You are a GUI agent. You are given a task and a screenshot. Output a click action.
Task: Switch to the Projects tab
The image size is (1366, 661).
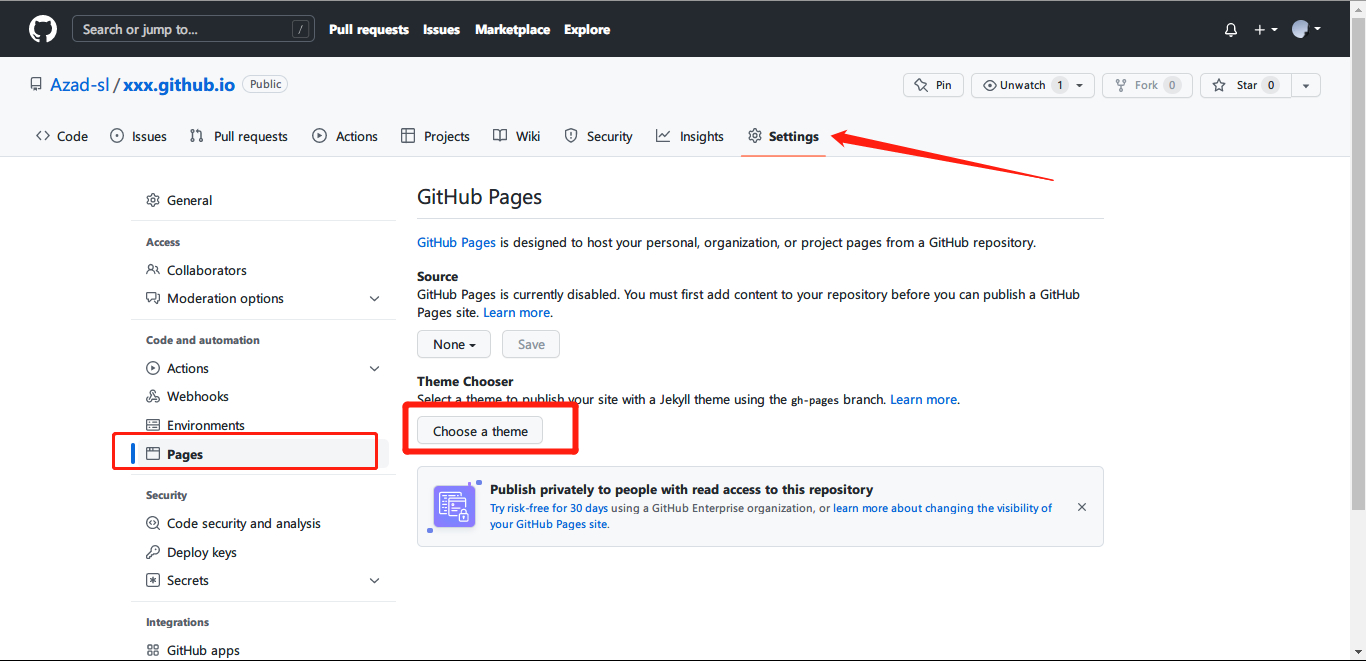tap(435, 136)
